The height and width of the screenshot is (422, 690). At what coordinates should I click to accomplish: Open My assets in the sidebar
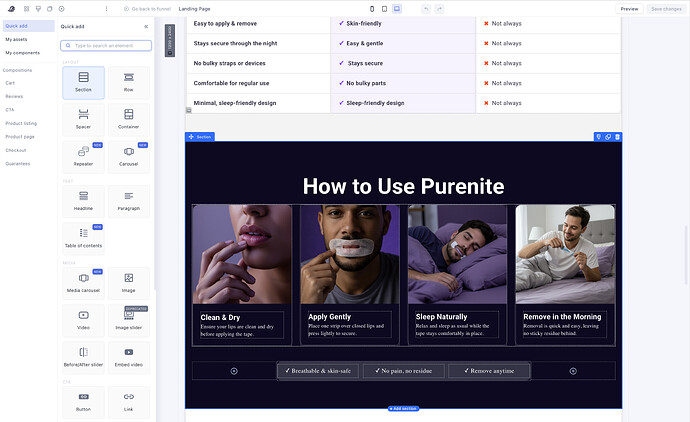[x=16, y=40]
